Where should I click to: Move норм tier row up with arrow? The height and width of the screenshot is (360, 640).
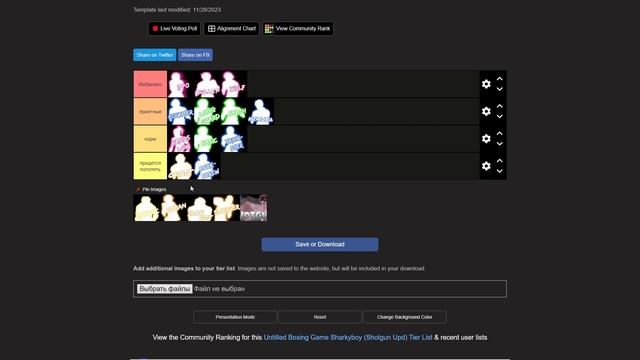500,133
